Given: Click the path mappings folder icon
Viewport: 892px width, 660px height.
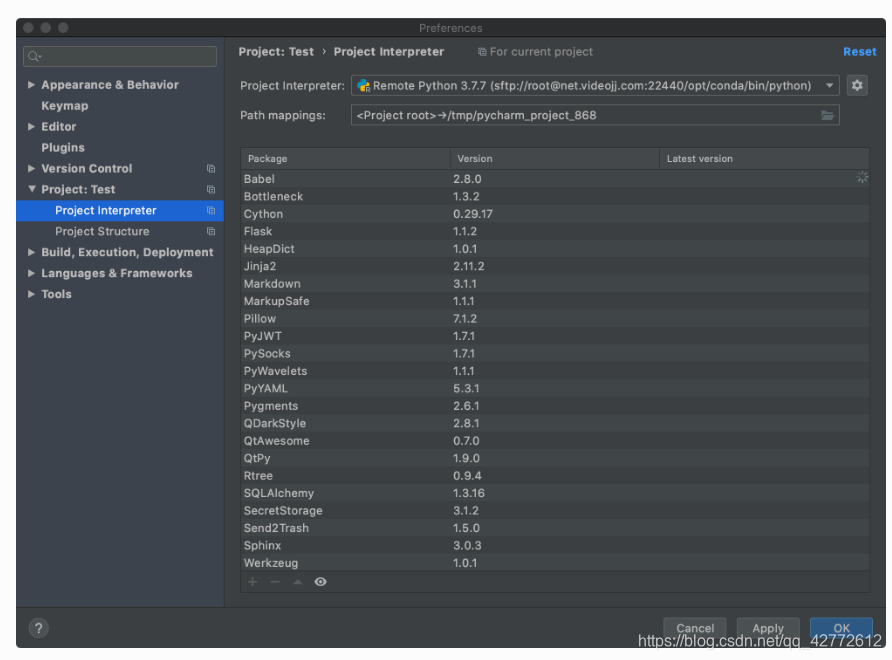Looking at the screenshot, I should click(x=827, y=116).
